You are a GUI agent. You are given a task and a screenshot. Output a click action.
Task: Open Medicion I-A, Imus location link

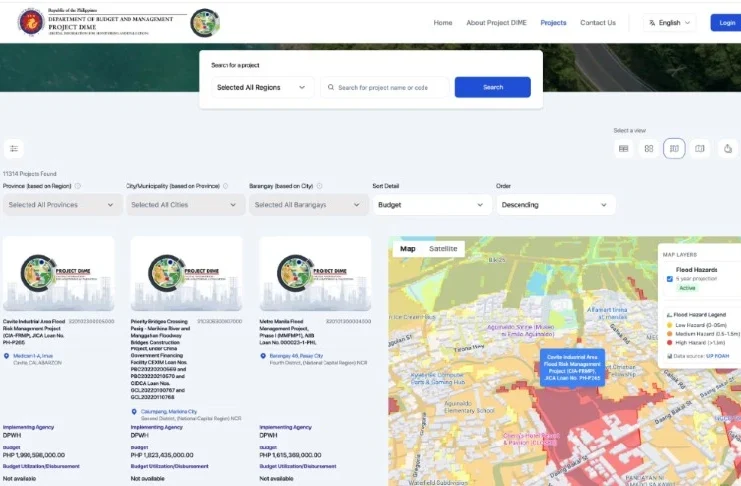pos(33,356)
